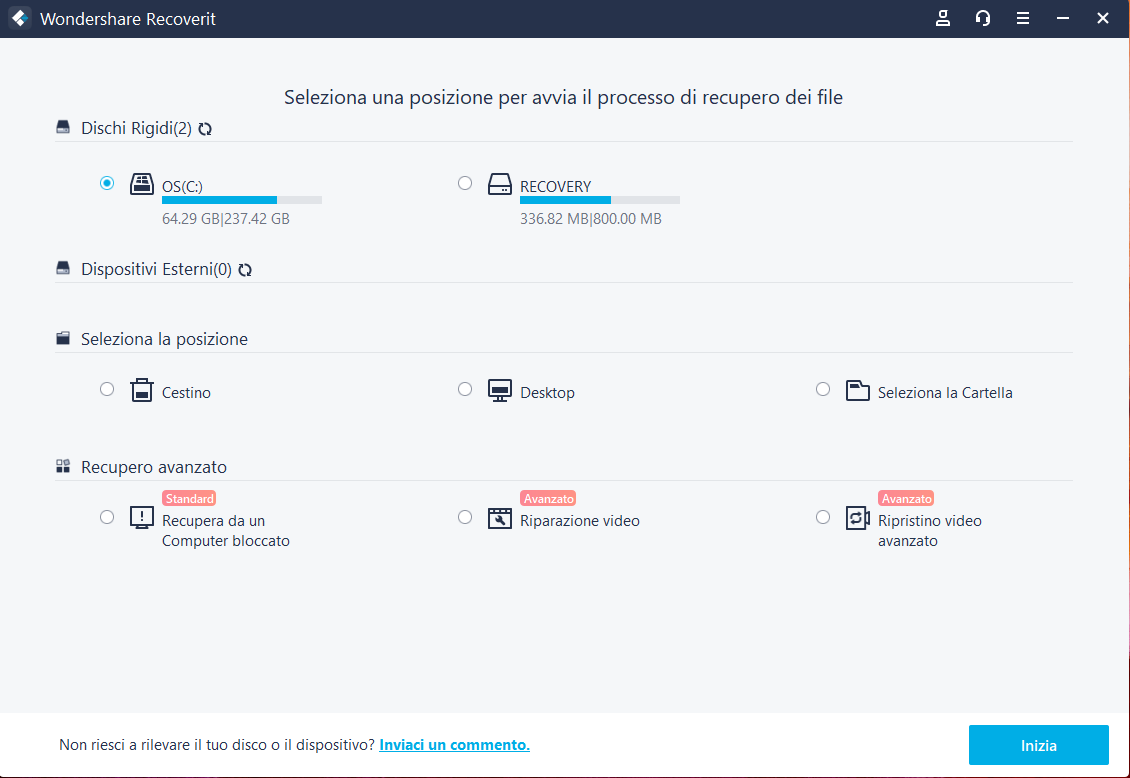The width and height of the screenshot is (1130, 778).
Task: Open the Inviaci un commento link
Action: pyautogui.click(x=455, y=745)
